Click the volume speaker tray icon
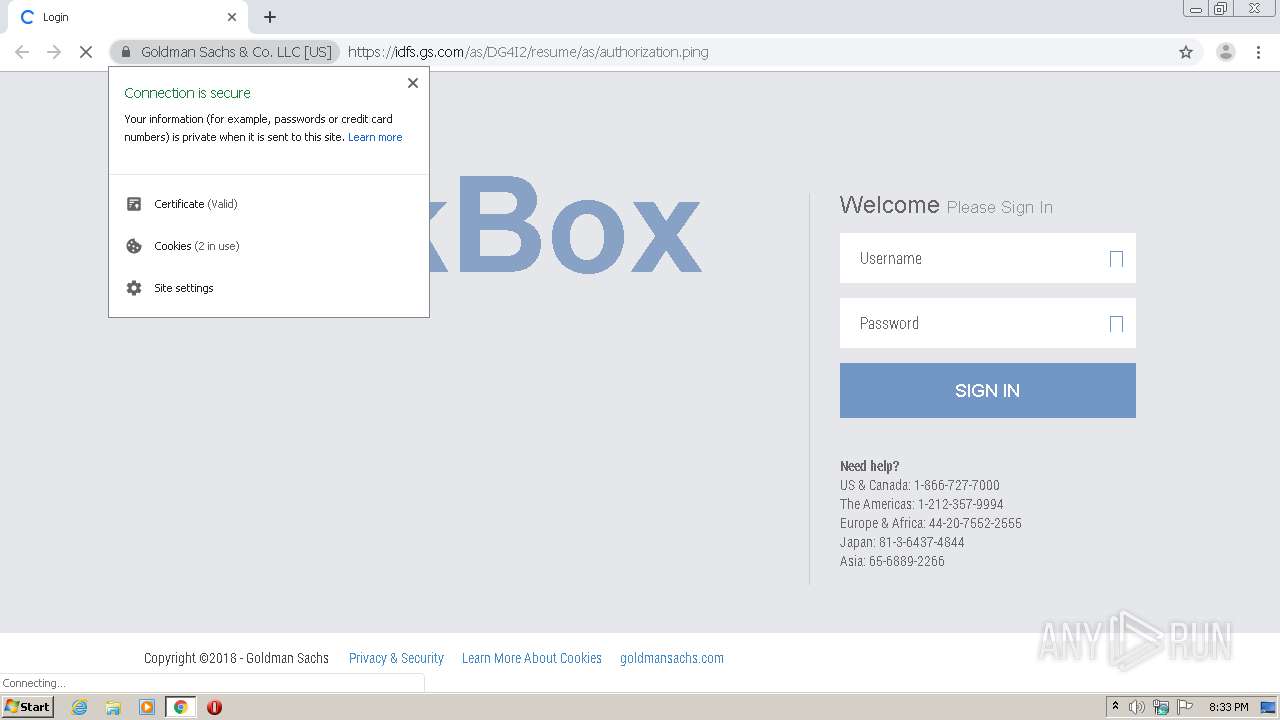Viewport: 1280px width, 720px height. coord(1137,707)
